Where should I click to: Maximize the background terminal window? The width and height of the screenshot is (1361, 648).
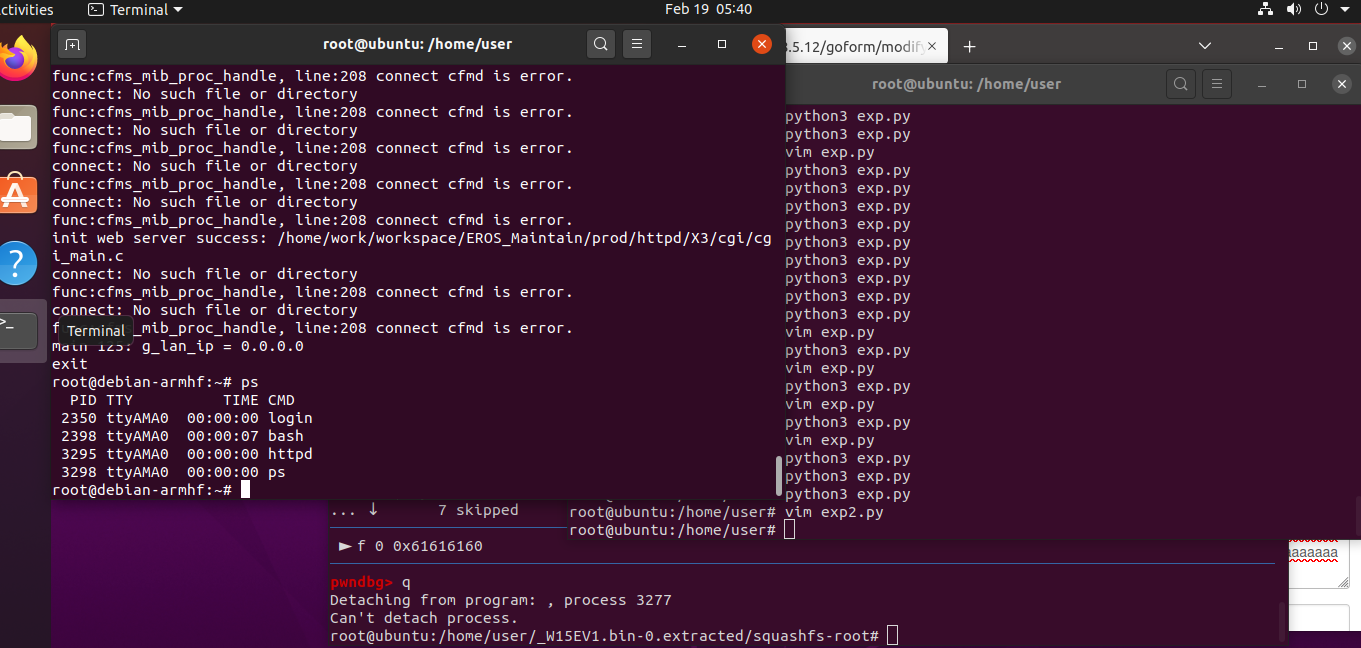pyautogui.click(x=1302, y=84)
